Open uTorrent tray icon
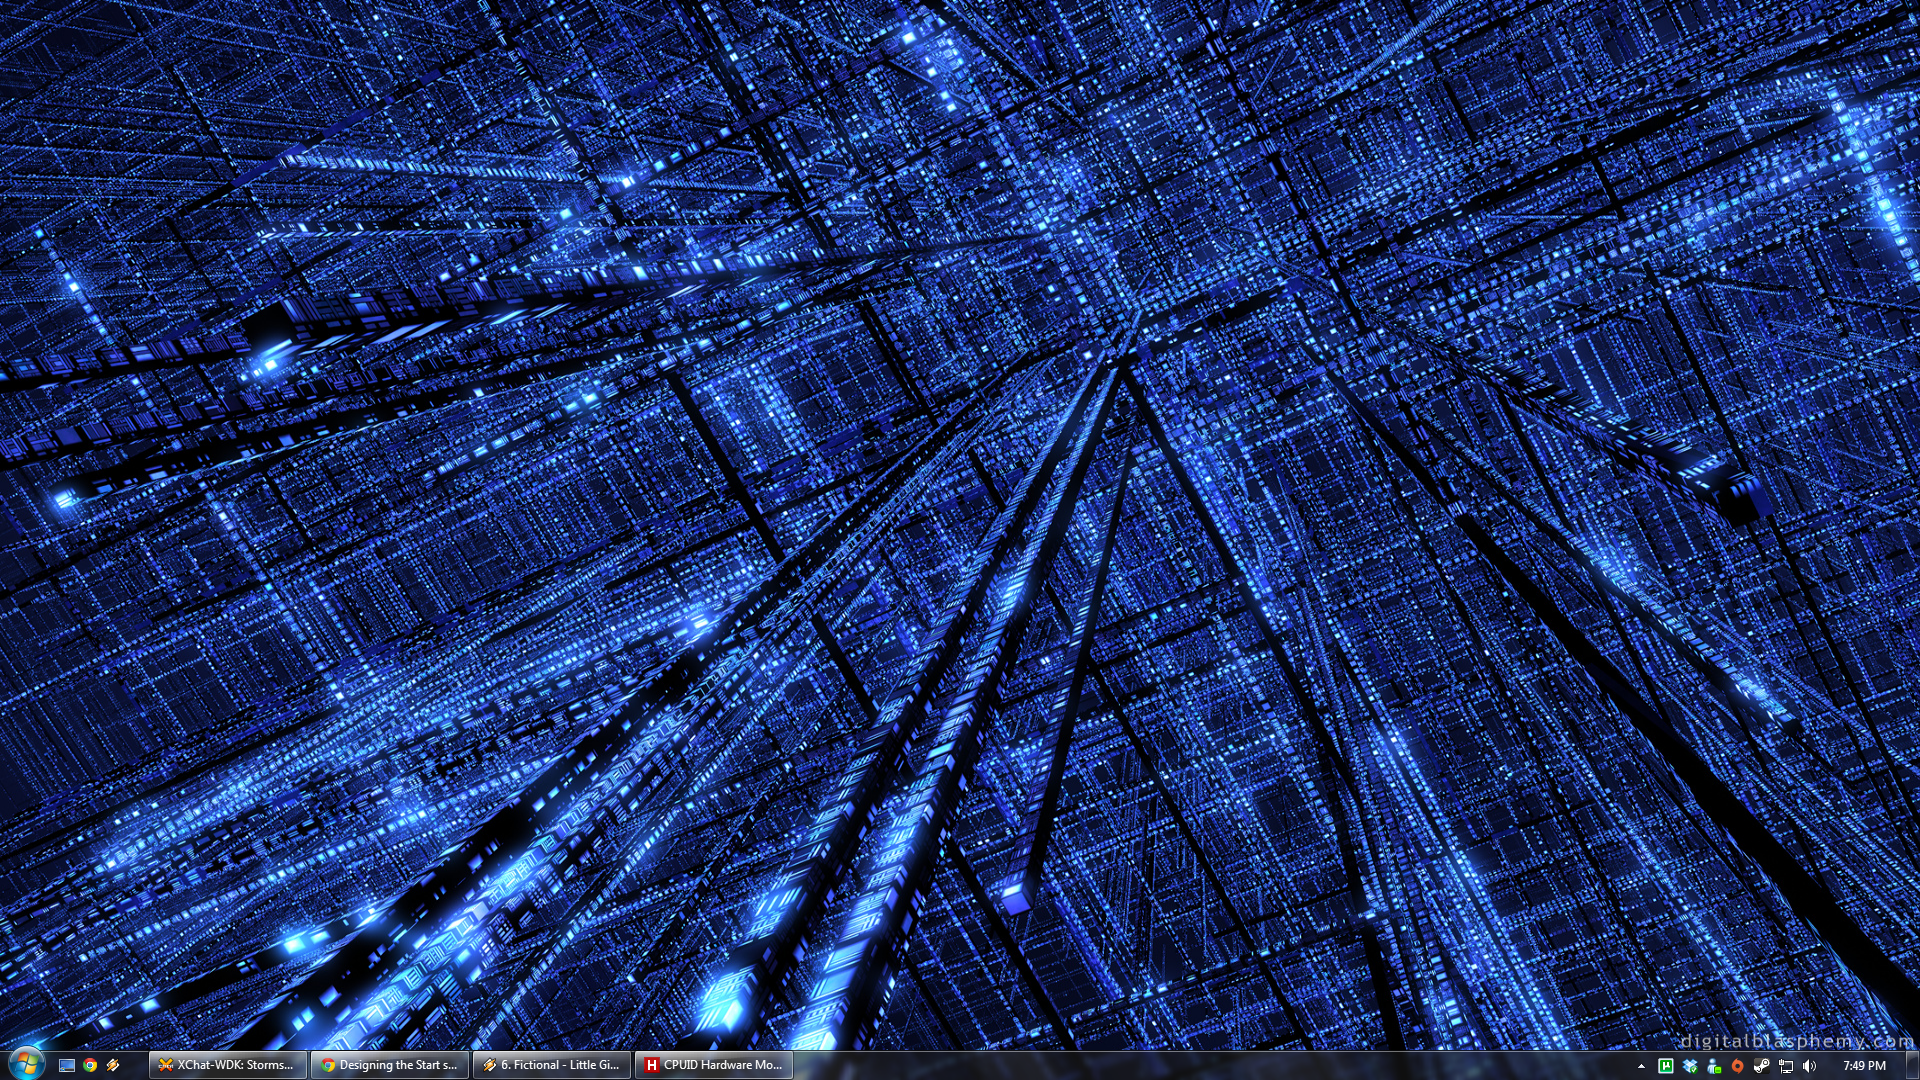Viewport: 1920px width, 1080px height. click(1666, 1065)
